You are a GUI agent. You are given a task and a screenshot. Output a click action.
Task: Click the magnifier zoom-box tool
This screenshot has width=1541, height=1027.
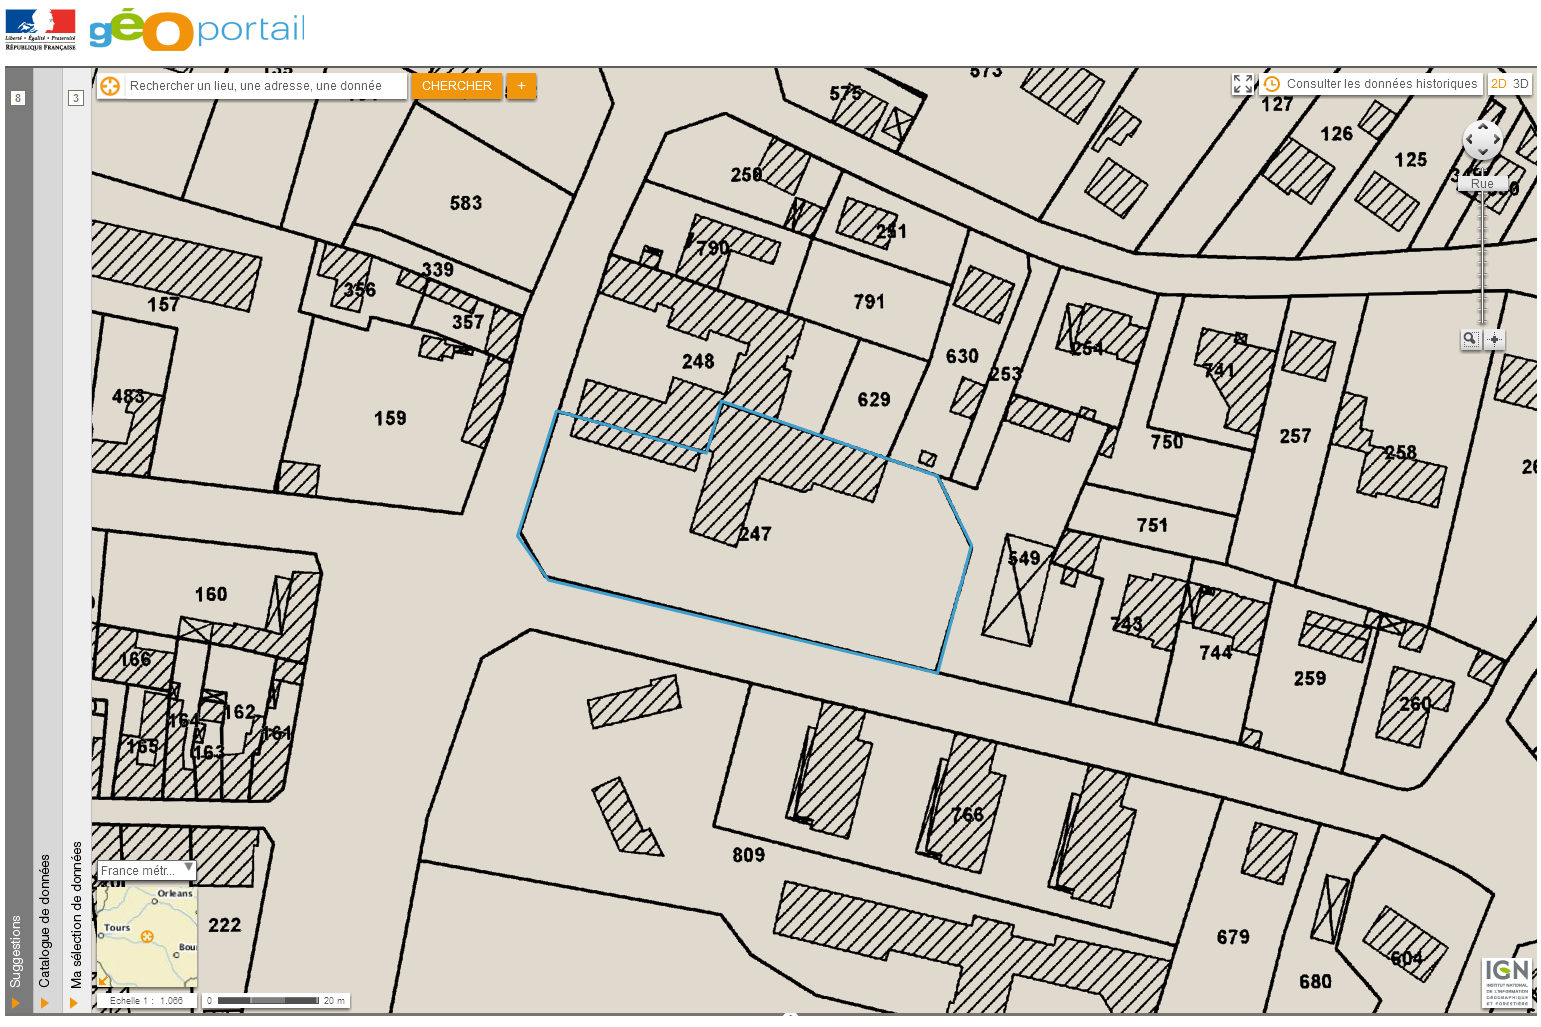(1470, 339)
